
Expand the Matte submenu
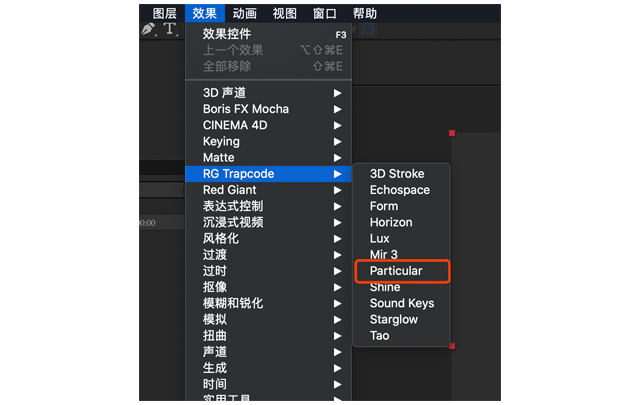(268, 158)
